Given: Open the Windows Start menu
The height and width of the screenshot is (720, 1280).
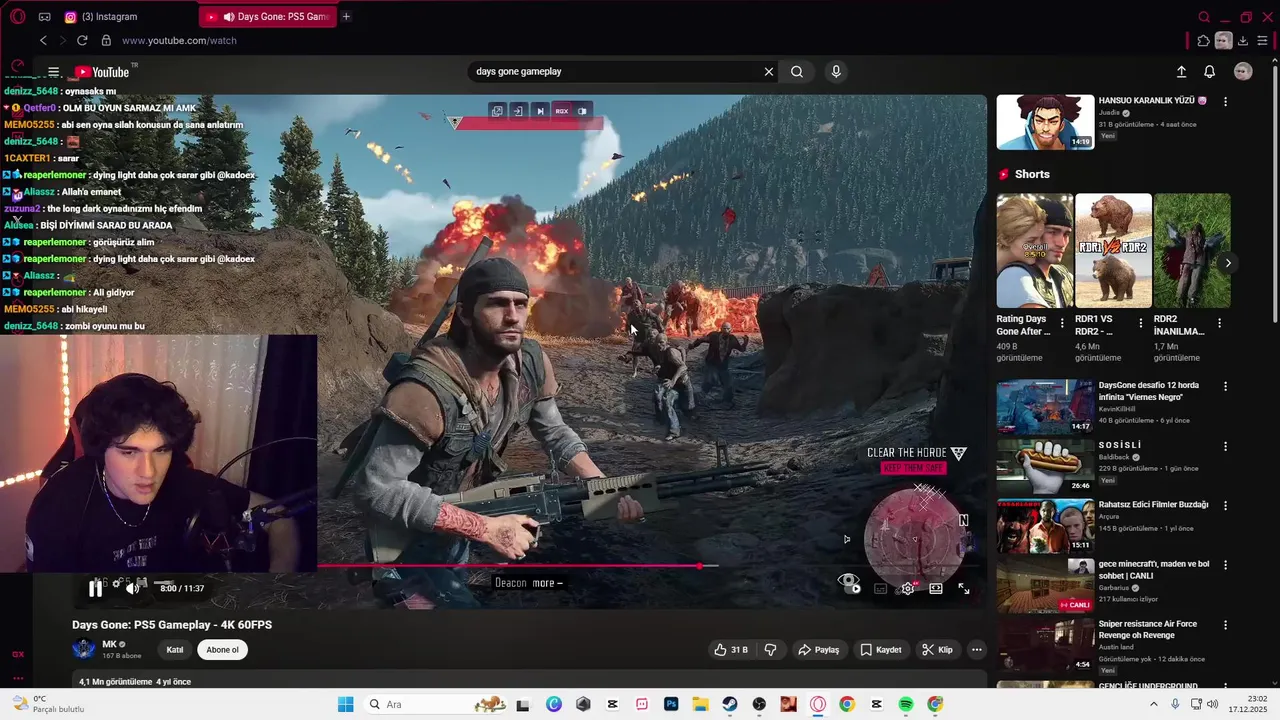Looking at the screenshot, I should (x=346, y=705).
